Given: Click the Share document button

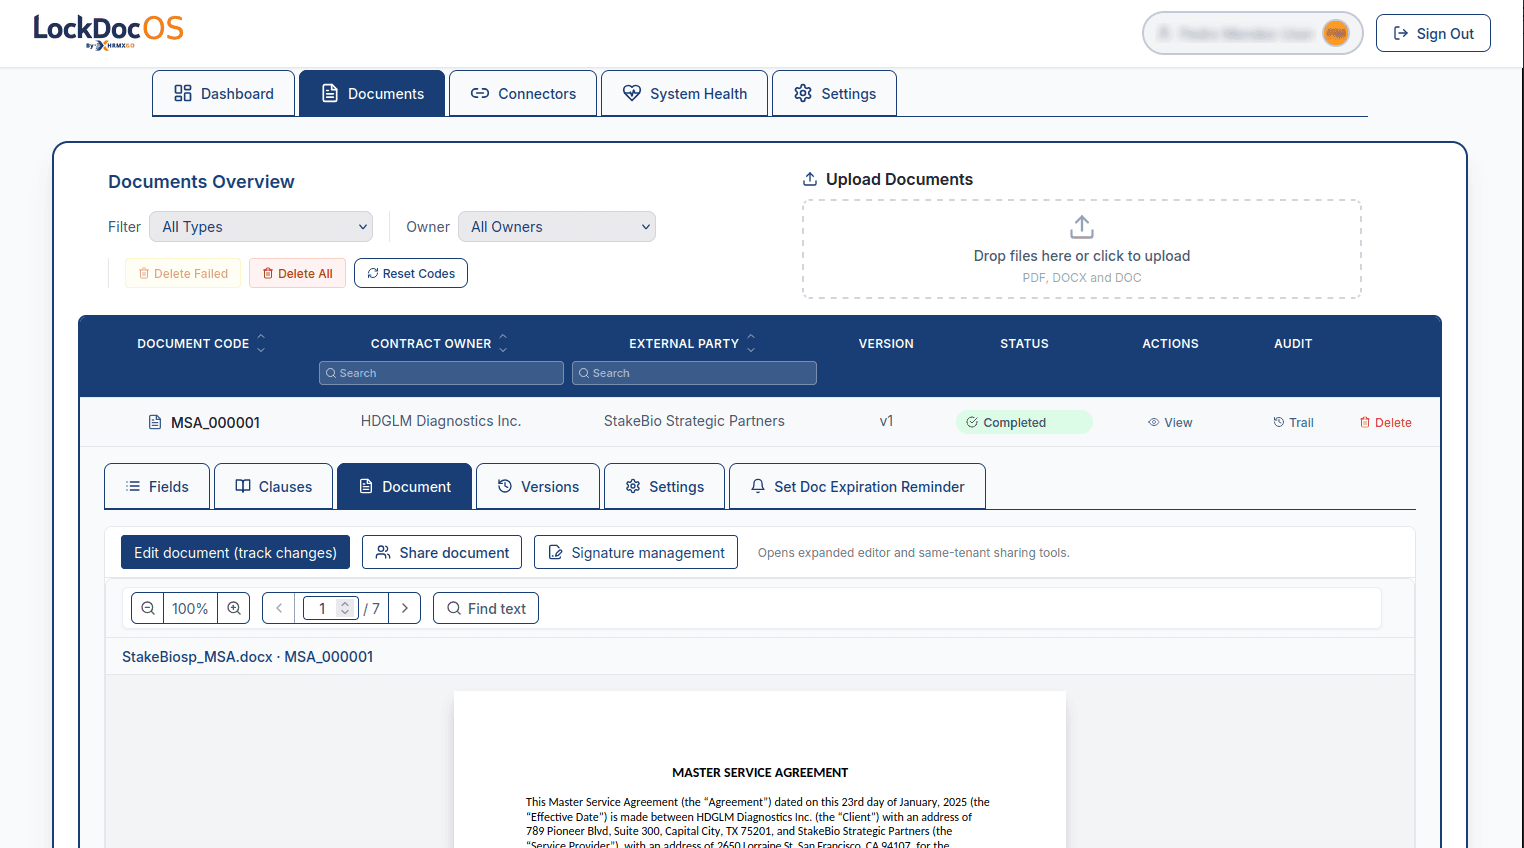Looking at the screenshot, I should 442,552.
